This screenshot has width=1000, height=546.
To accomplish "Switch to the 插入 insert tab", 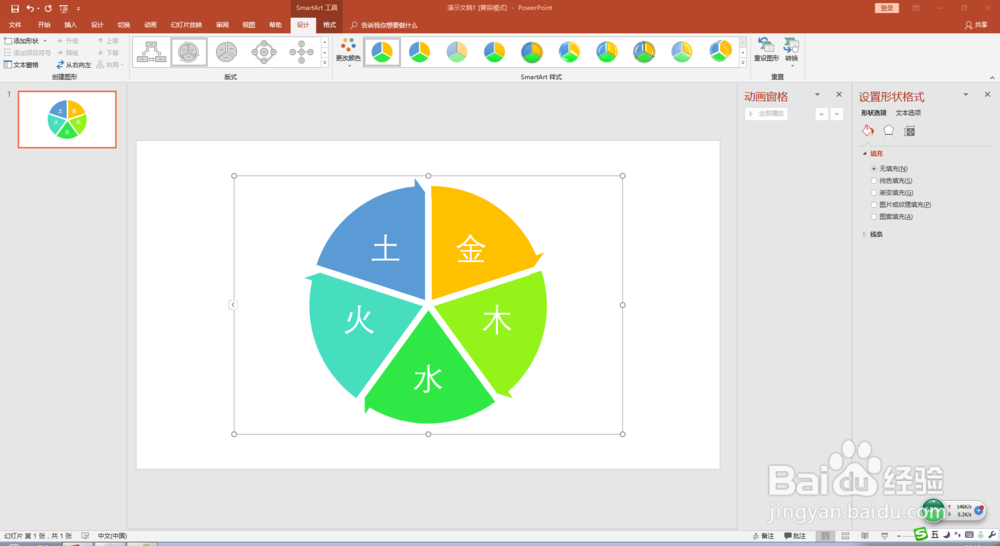I will point(71,25).
